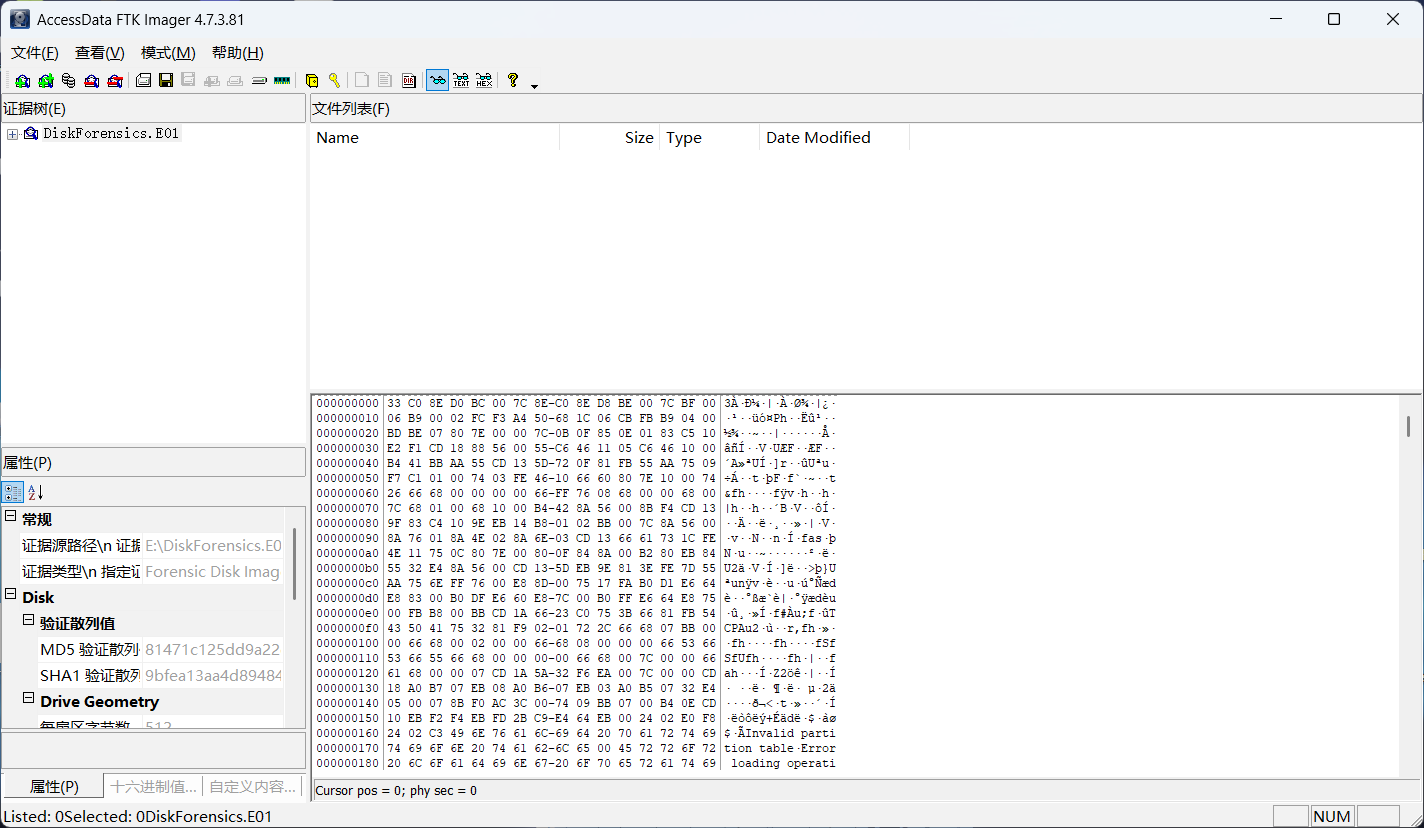Click the Capture Memory icon
Screen dimensions: 1424x828
[x=282, y=81]
